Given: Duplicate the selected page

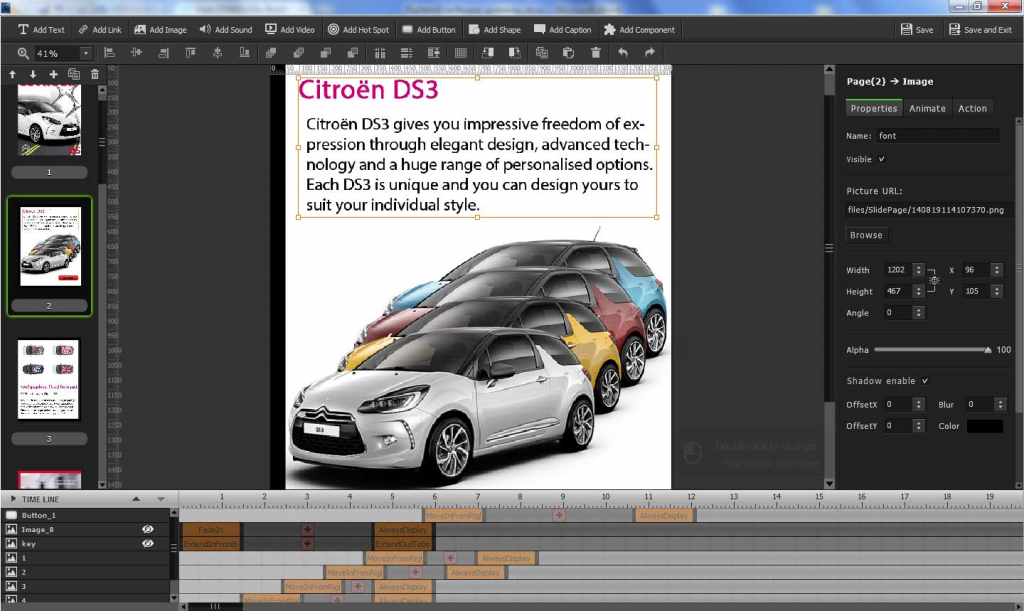Looking at the screenshot, I should 74,74.
